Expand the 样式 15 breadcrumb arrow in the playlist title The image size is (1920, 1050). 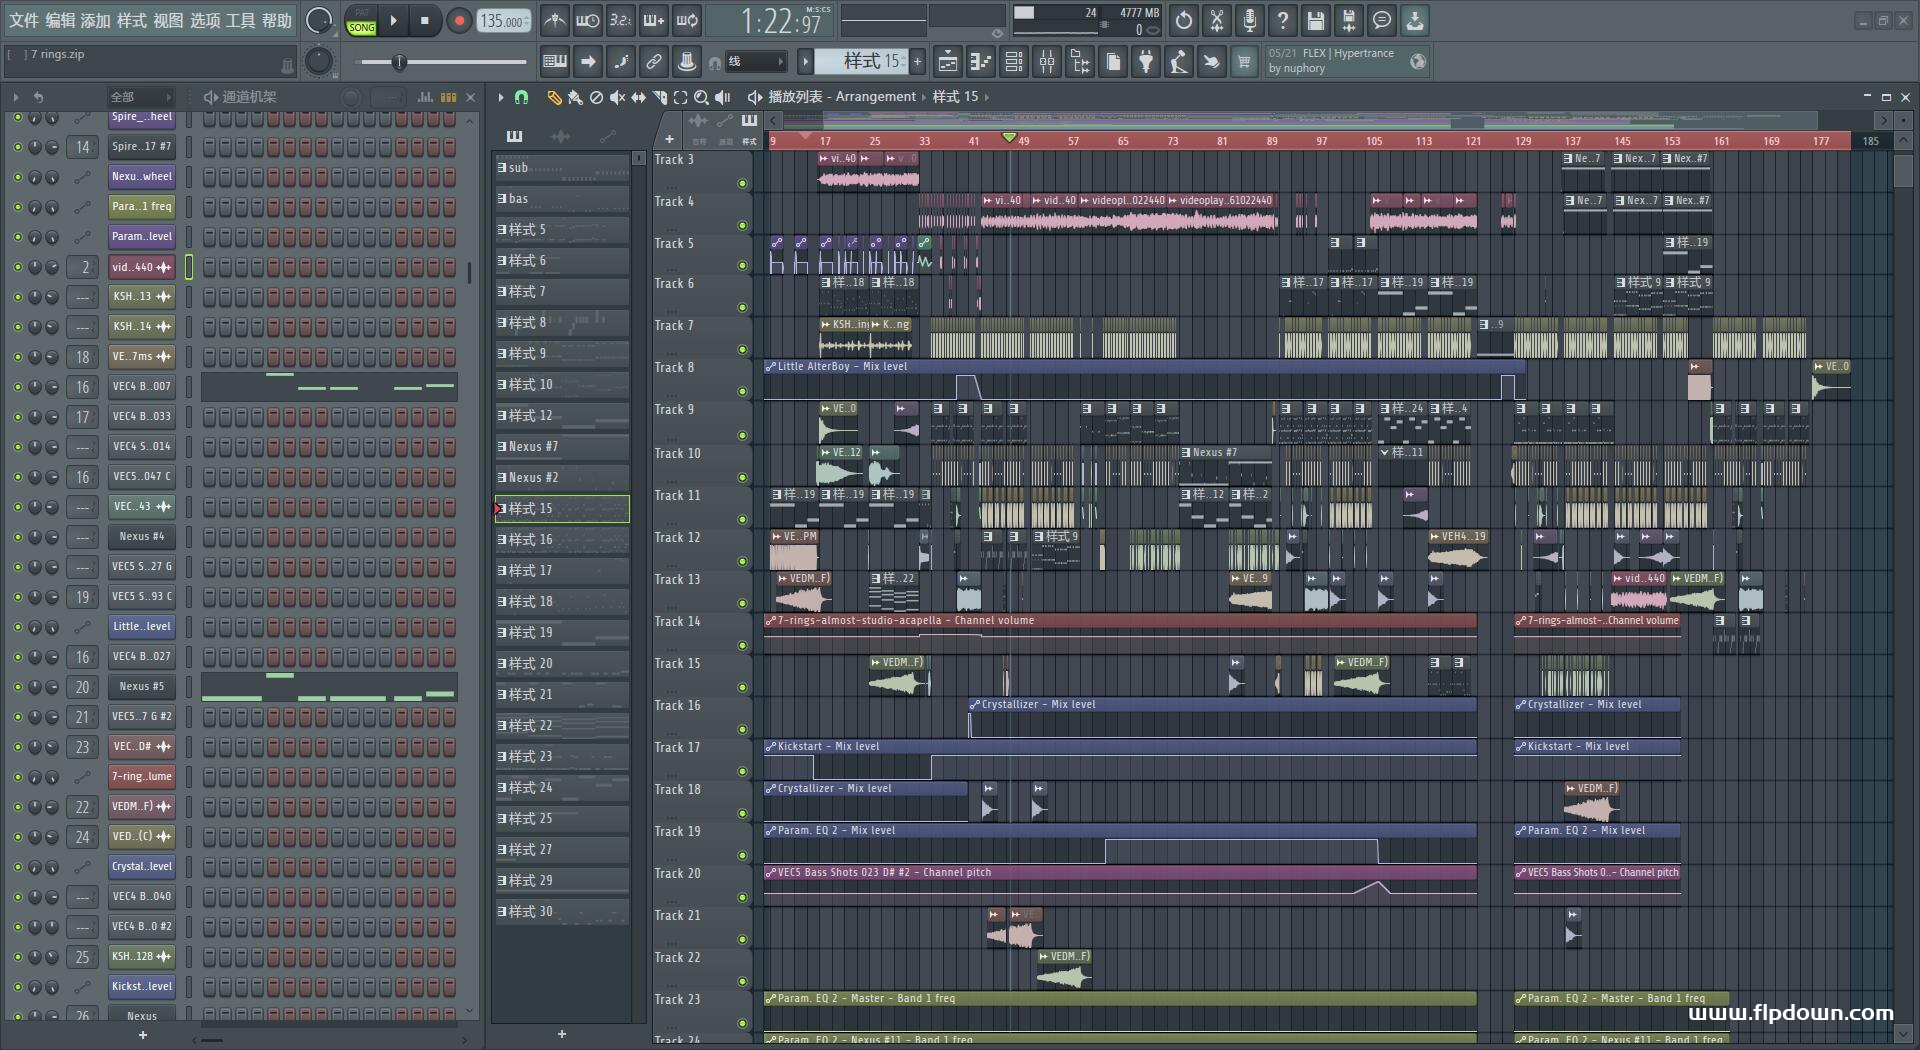coord(987,97)
